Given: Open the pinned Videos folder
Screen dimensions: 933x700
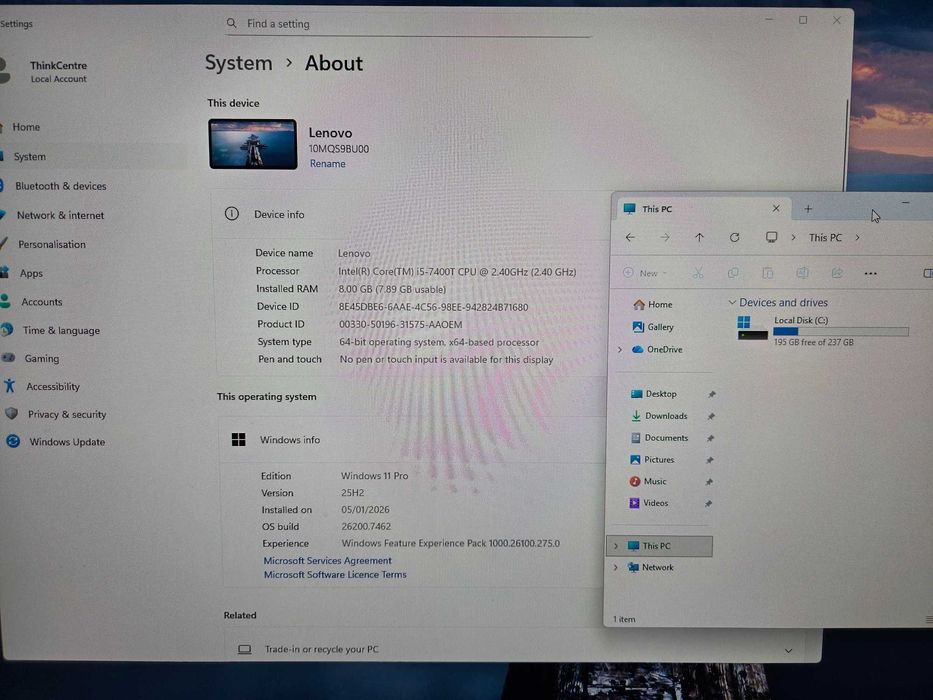Looking at the screenshot, I should pyautogui.click(x=648, y=503).
